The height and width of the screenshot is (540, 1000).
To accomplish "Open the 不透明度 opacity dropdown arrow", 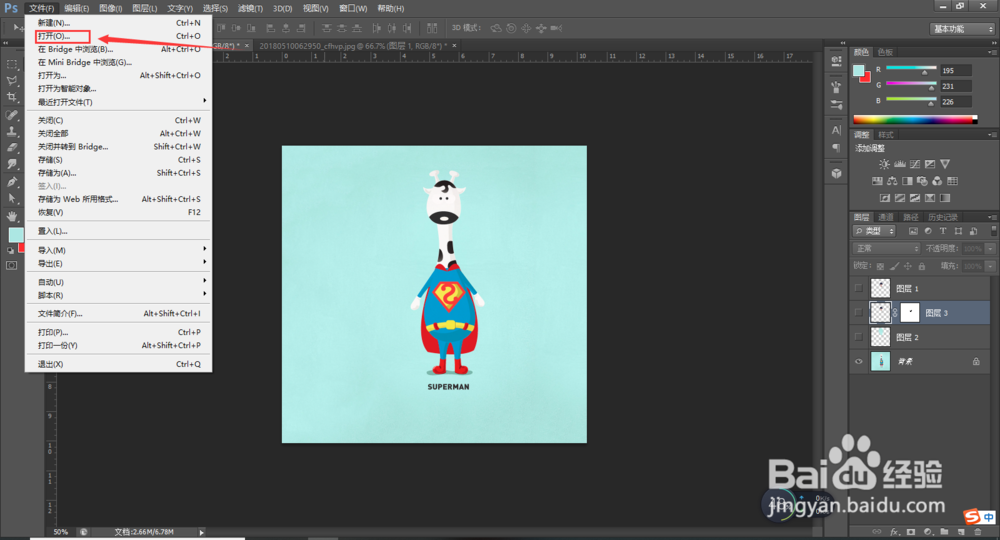I will [990, 249].
